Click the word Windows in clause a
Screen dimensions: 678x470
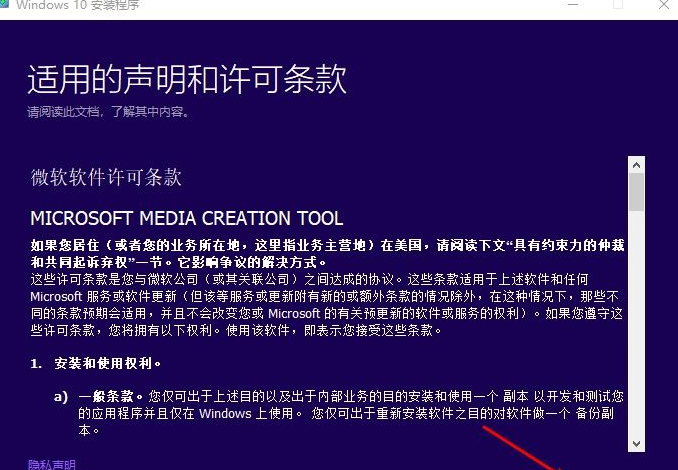225,413
